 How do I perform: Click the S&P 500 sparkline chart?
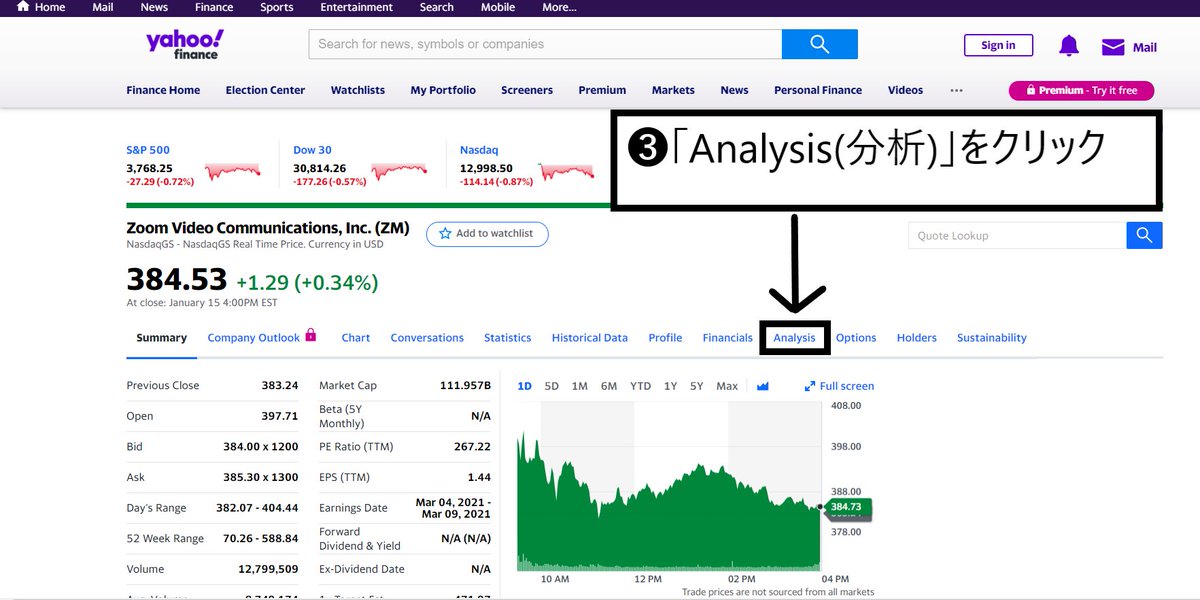[232, 171]
